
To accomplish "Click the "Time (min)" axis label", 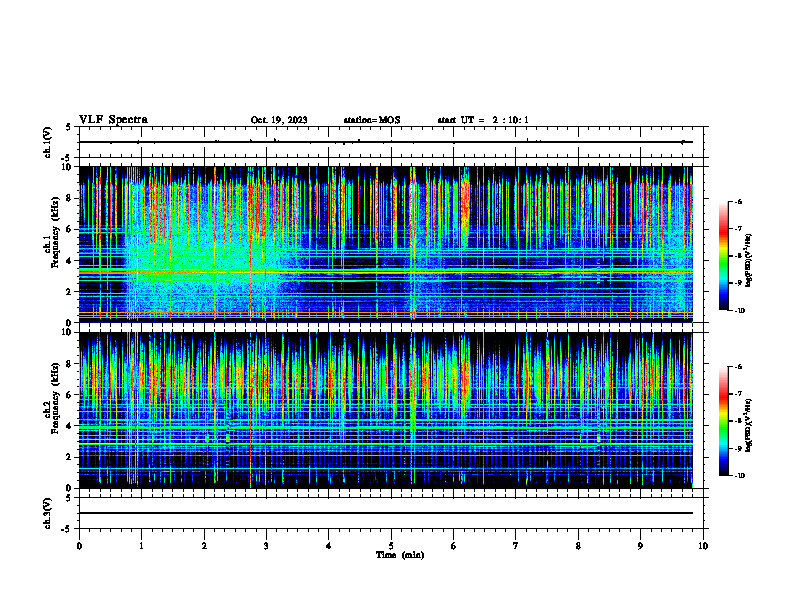I will tap(400, 555).
